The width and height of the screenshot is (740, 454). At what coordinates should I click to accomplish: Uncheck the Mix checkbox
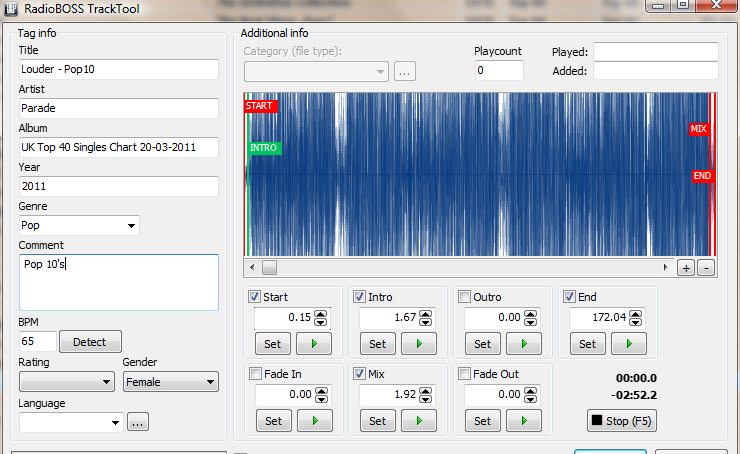coord(360,374)
